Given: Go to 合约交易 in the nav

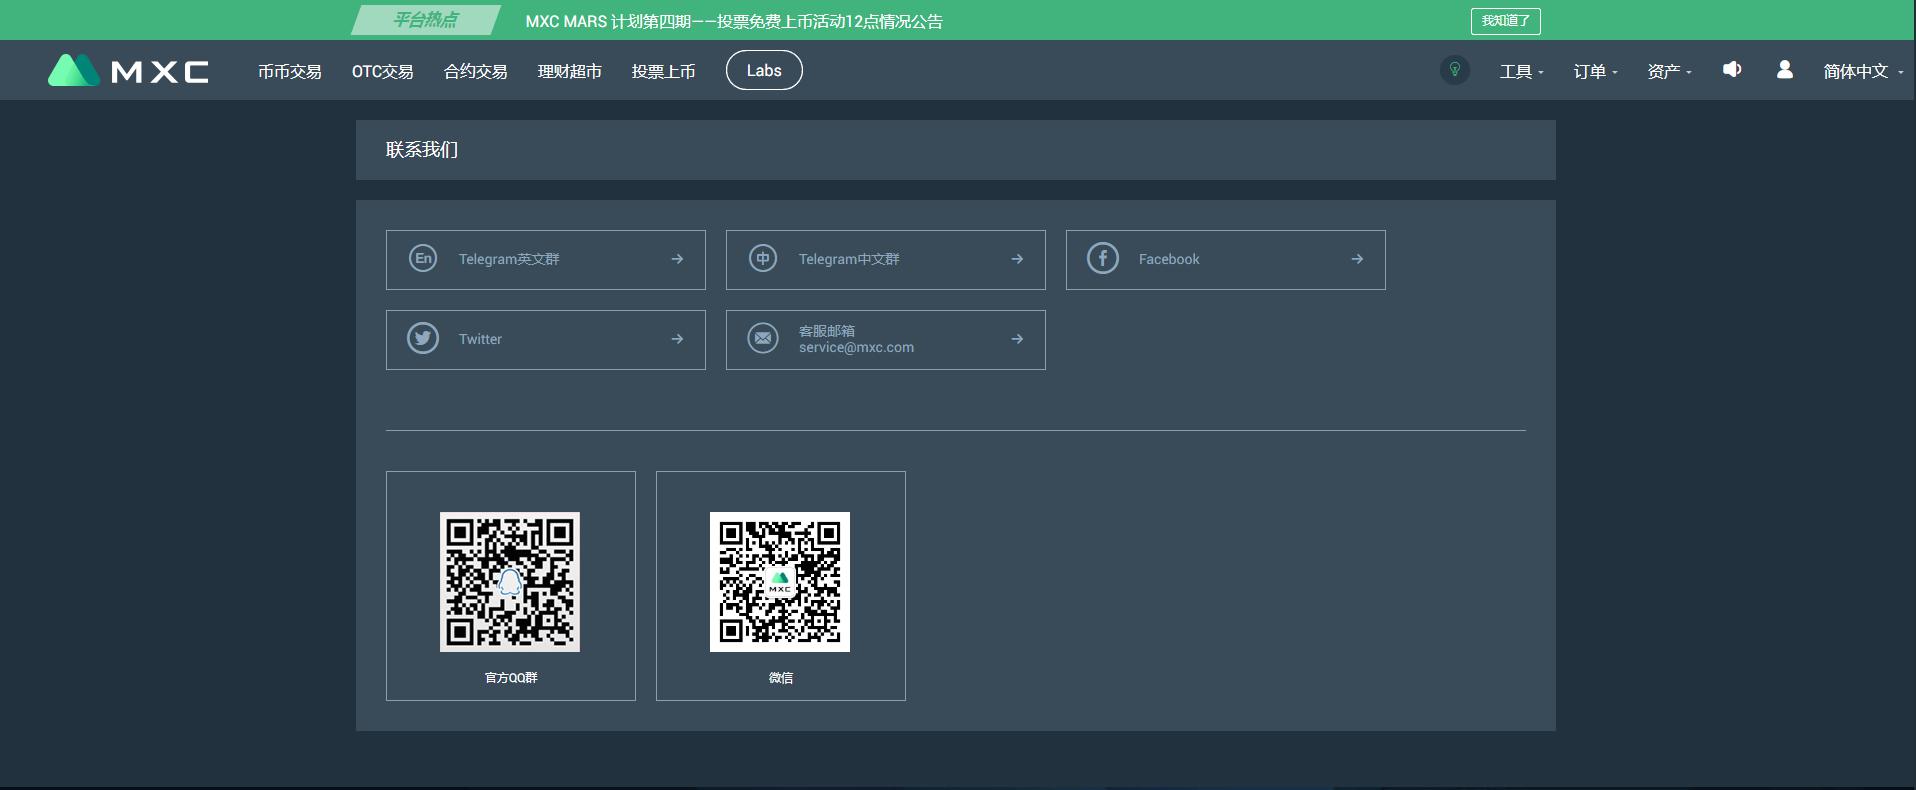Looking at the screenshot, I should pos(476,71).
